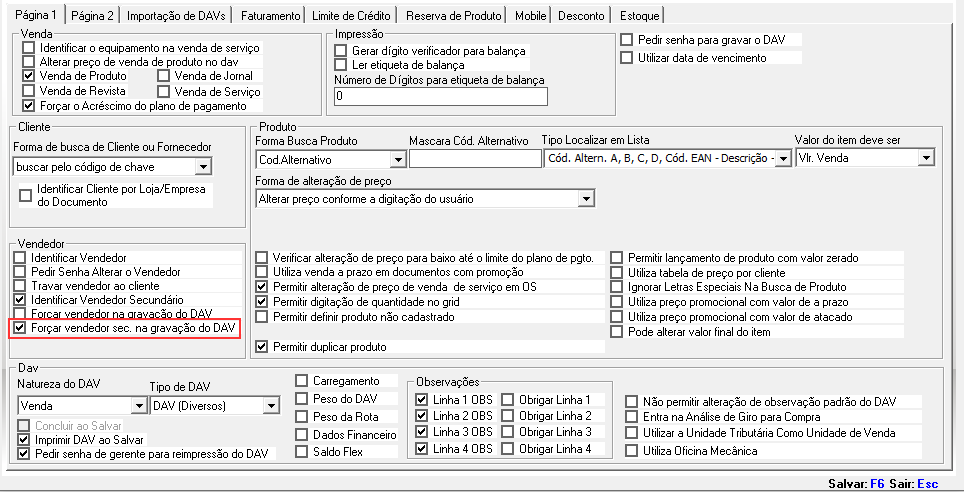Screen dimensions: 964x492
Task: Check Não permitir alteração de observação padrão do DAV
Action: (x=631, y=402)
